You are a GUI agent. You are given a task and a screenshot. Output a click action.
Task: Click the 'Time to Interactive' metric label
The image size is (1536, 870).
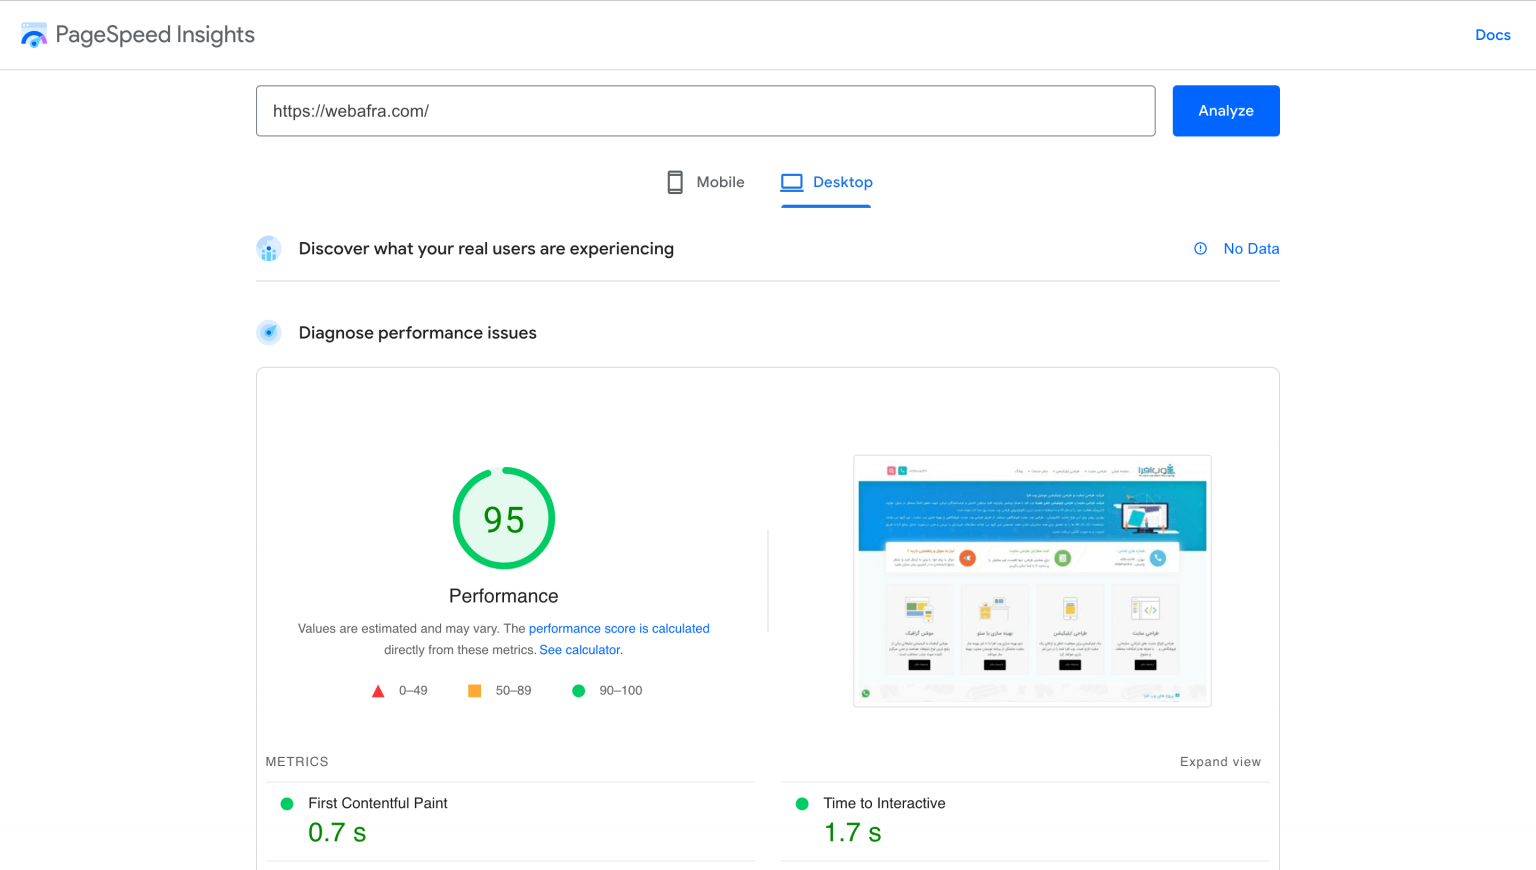click(884, 803)
